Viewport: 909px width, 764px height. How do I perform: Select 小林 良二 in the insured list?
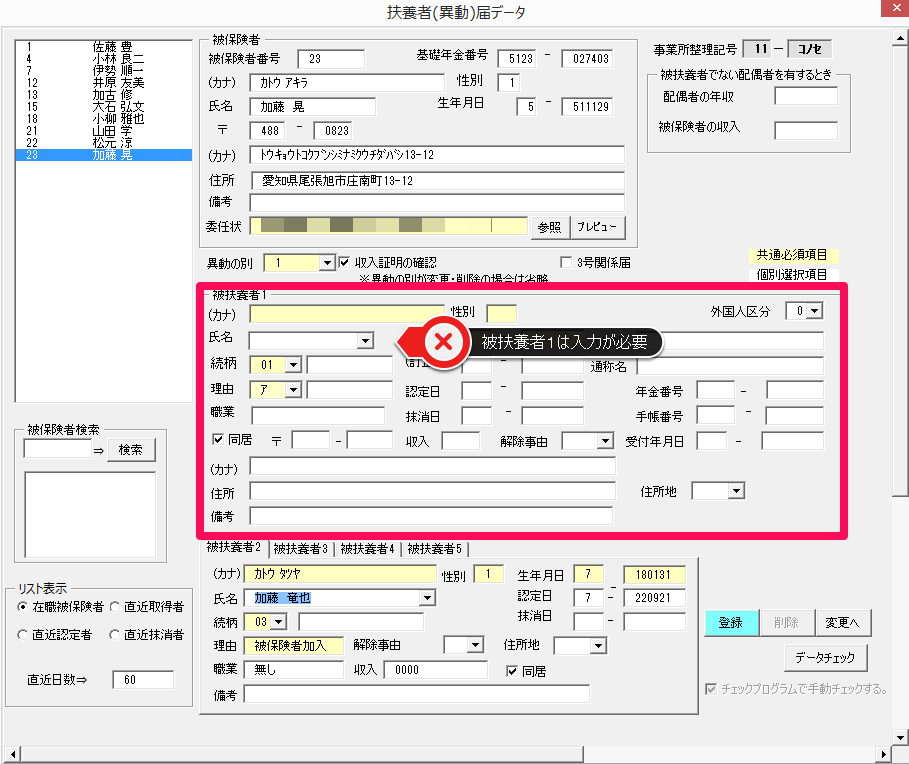coord(104,59)
